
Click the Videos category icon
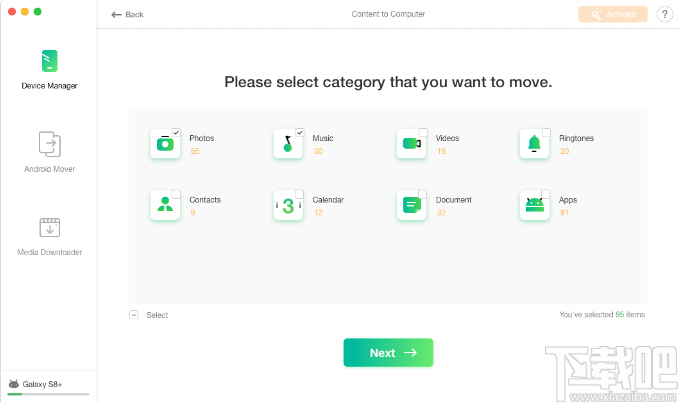coord(411,144)
